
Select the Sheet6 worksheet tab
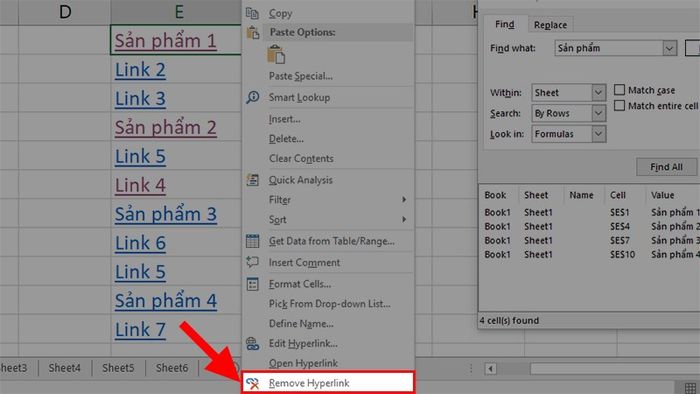(x=172, y=368)
